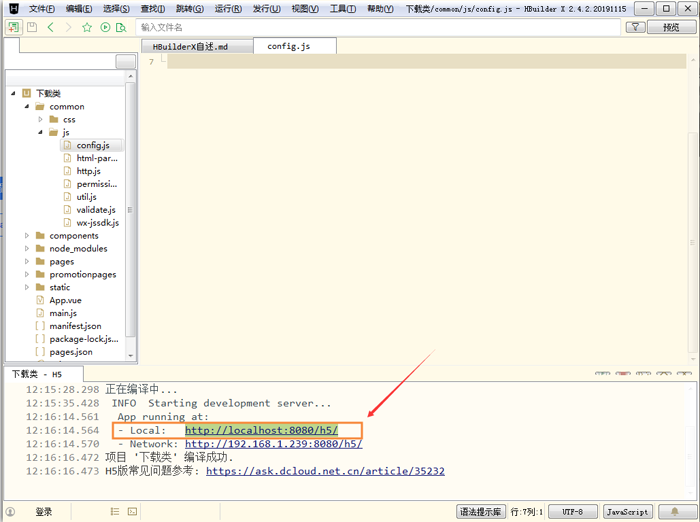This screenshot has width=700, height=522.
Task: Click the HBuilder X logo icon
Action: click(14, 8)
